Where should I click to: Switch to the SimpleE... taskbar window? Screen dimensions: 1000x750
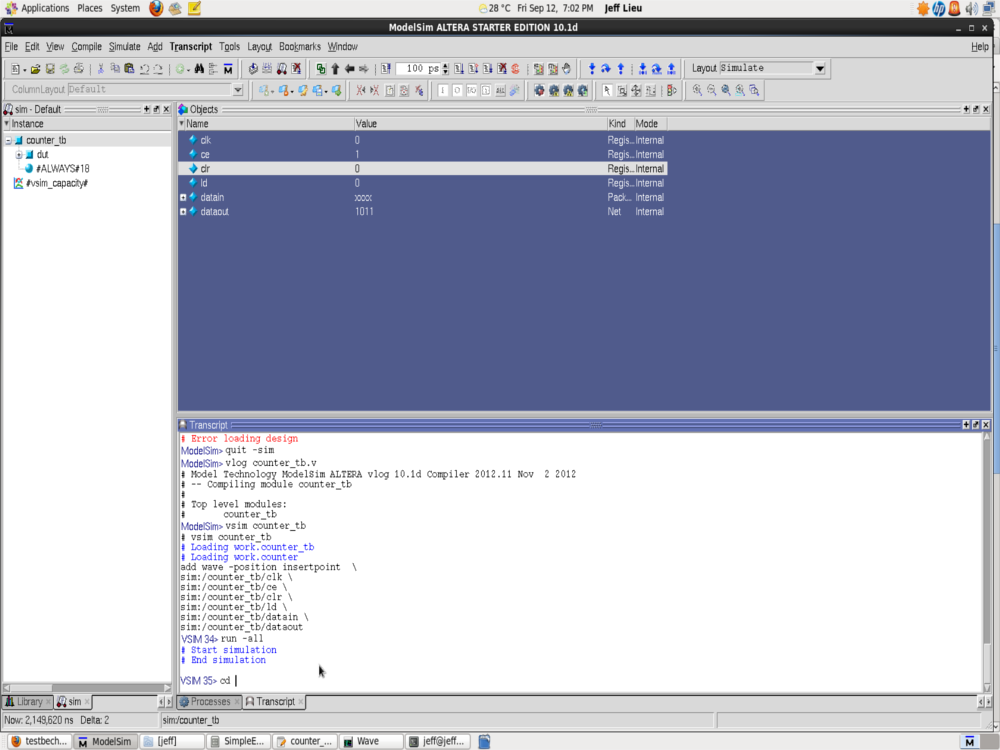click(239, 741)
